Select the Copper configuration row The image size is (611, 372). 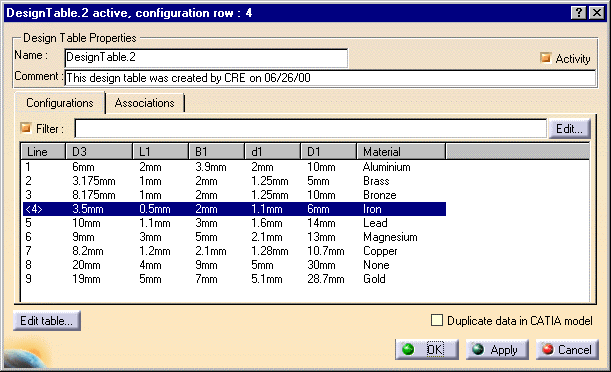(x=234, y=251)
